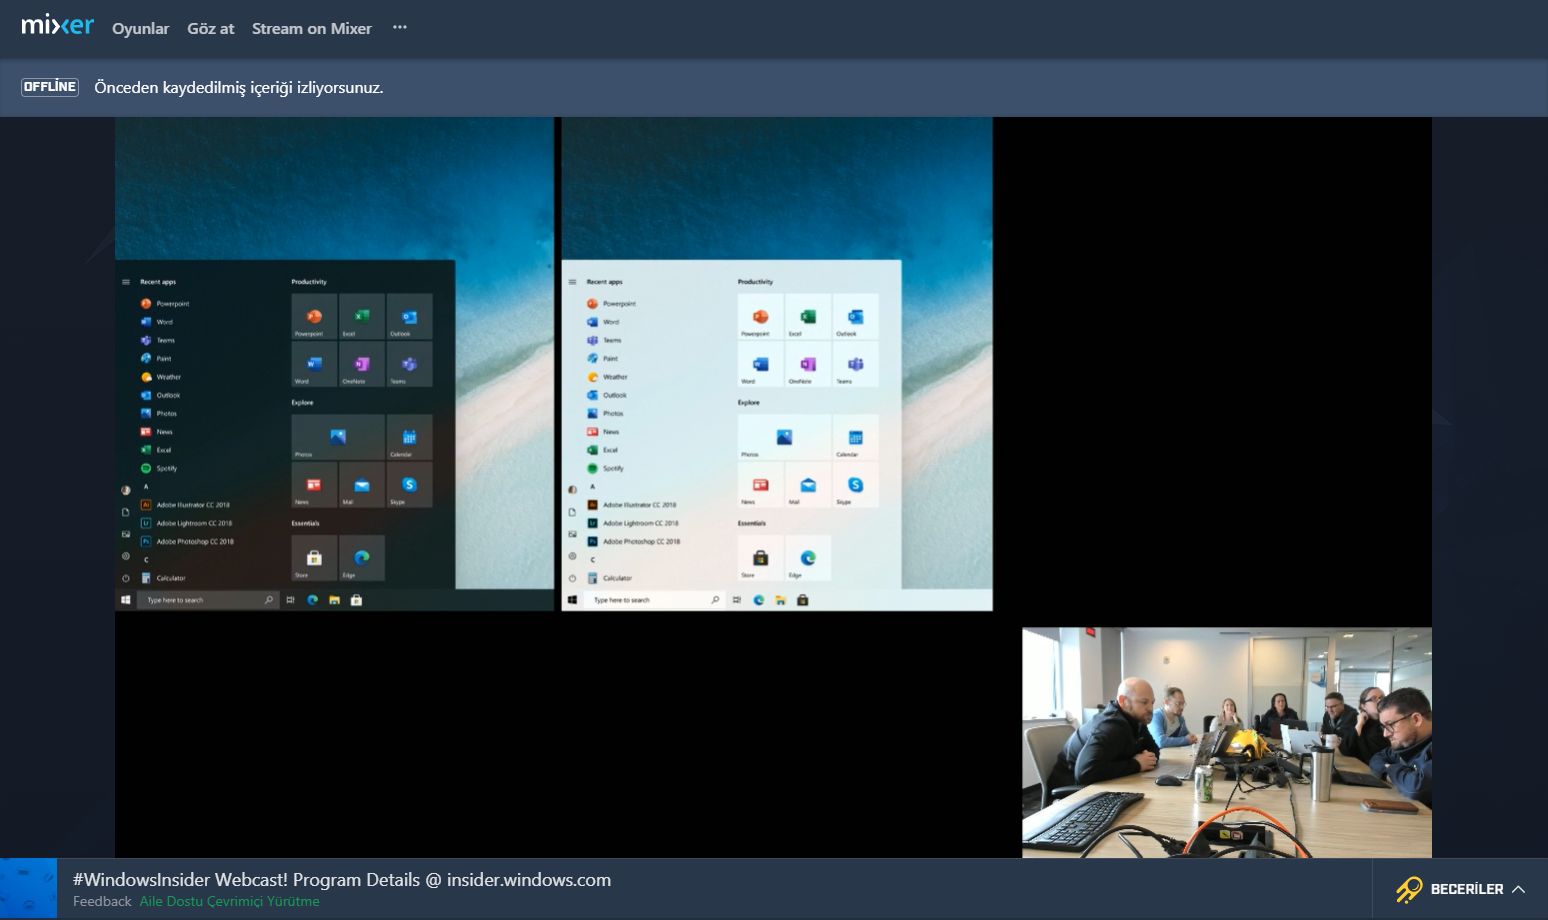Click the power icon in dark Start menu
The image size is (1548, 920).
[125, 578]
